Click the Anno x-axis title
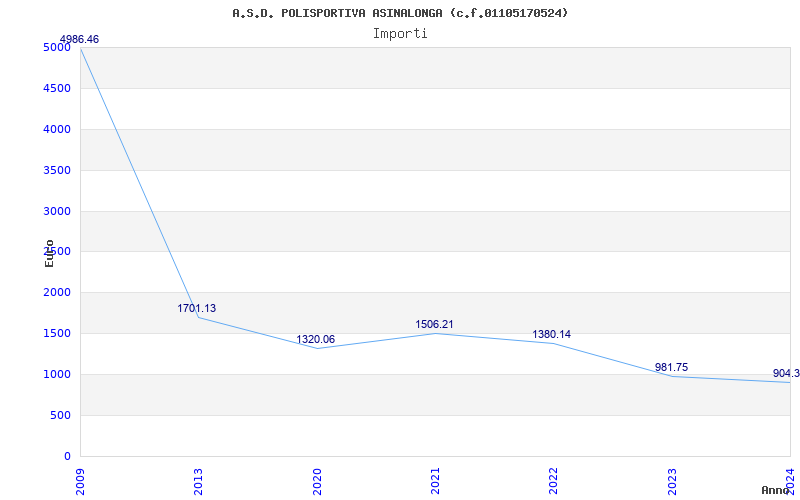Image resolution: width=800 pixels, height=500 pixels. point(776,490)
